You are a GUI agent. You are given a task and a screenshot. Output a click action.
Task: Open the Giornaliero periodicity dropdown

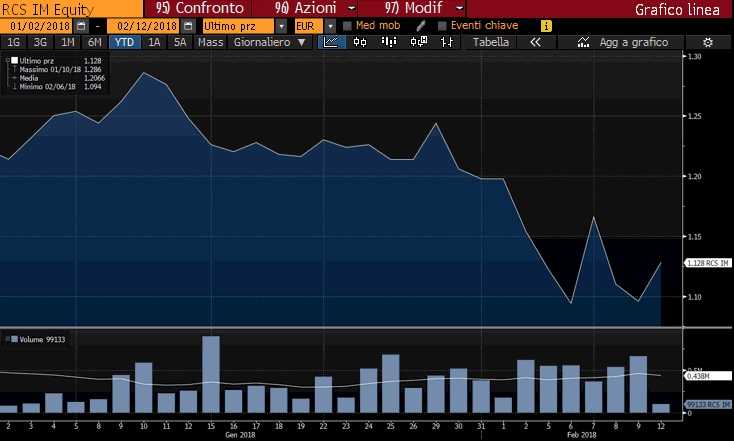pyautogui.click(x=270, y=42)
